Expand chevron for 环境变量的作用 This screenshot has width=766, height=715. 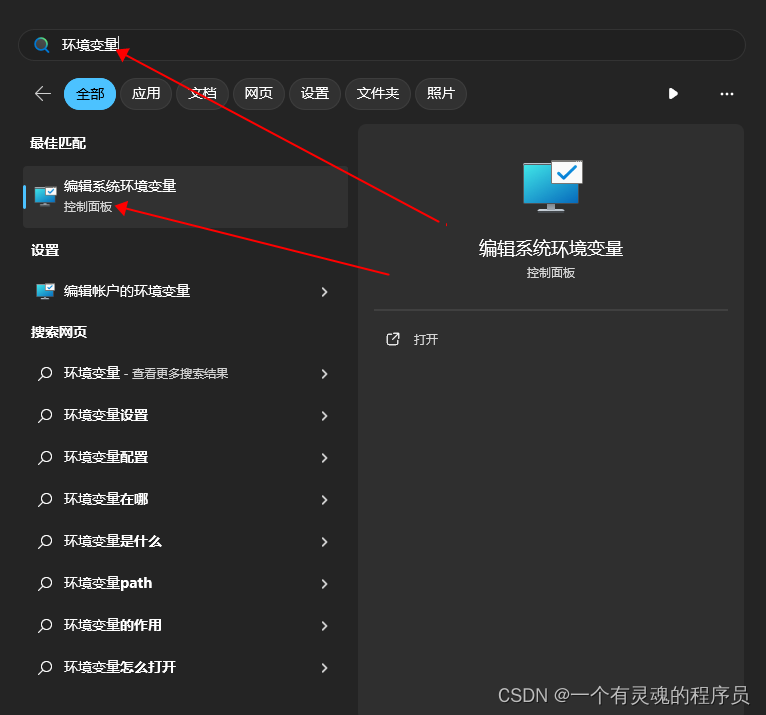pos(324,626)
